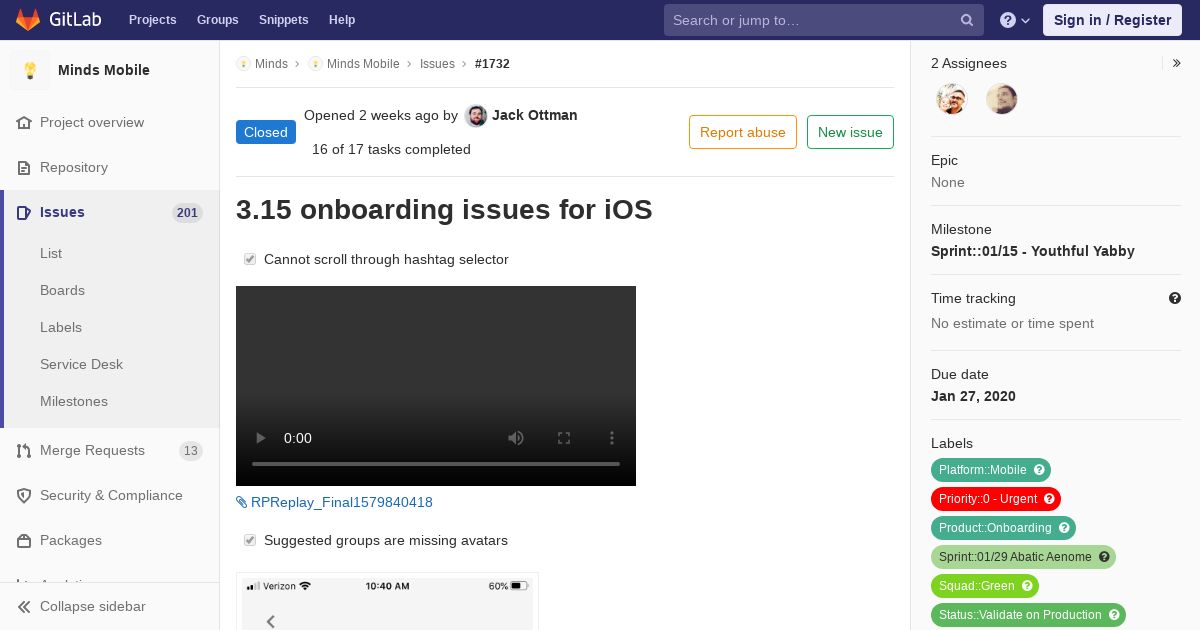Click Squad::Green label
Viewport: 1200px width, 630px height.
pos(977,586)
